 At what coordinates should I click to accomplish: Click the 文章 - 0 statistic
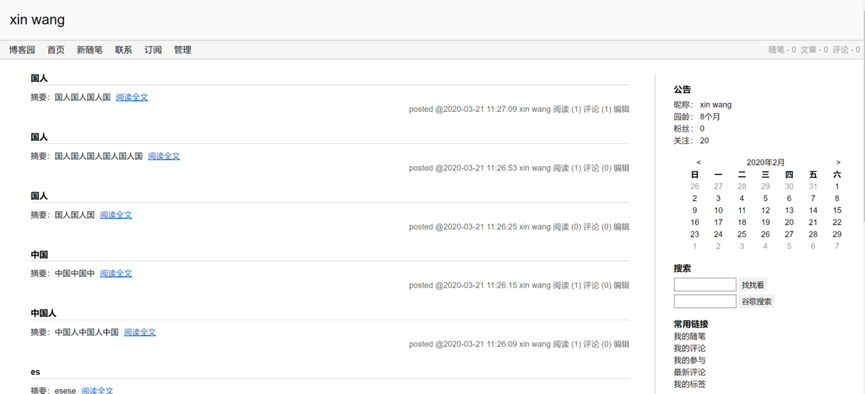815,50
